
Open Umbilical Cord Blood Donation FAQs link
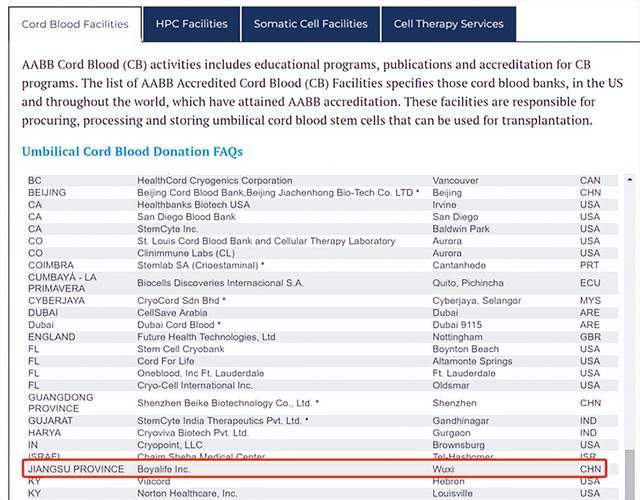coord(132,152)
